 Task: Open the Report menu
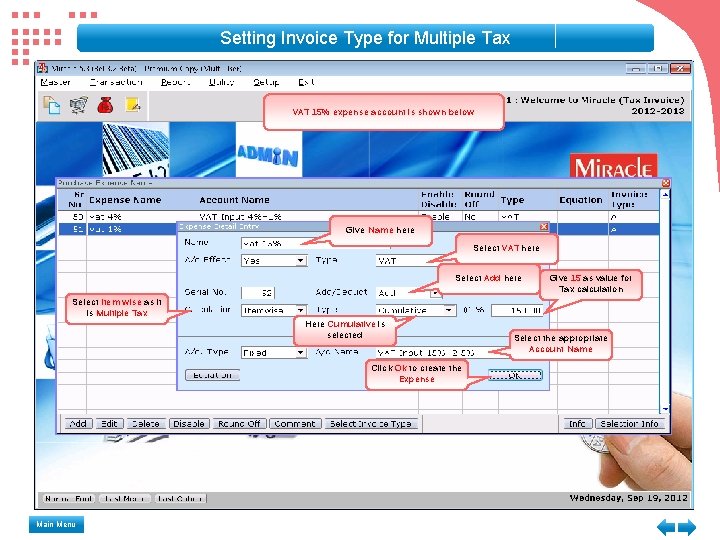pos(175,82)
